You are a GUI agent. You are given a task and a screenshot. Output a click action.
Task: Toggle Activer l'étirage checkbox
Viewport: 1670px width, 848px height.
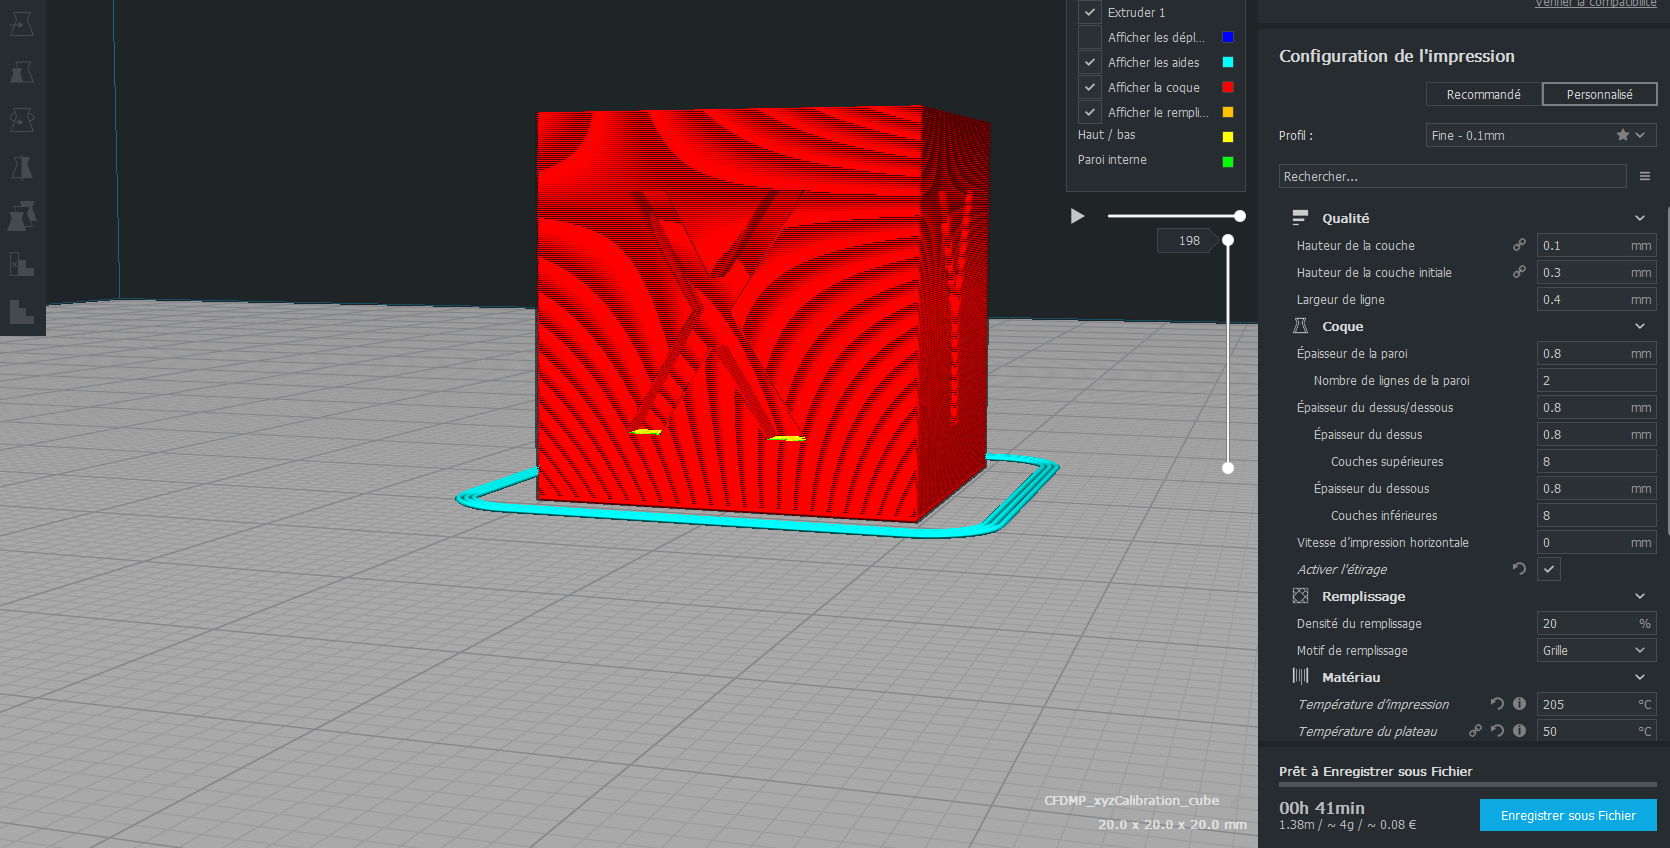(x=1549, y=569)
